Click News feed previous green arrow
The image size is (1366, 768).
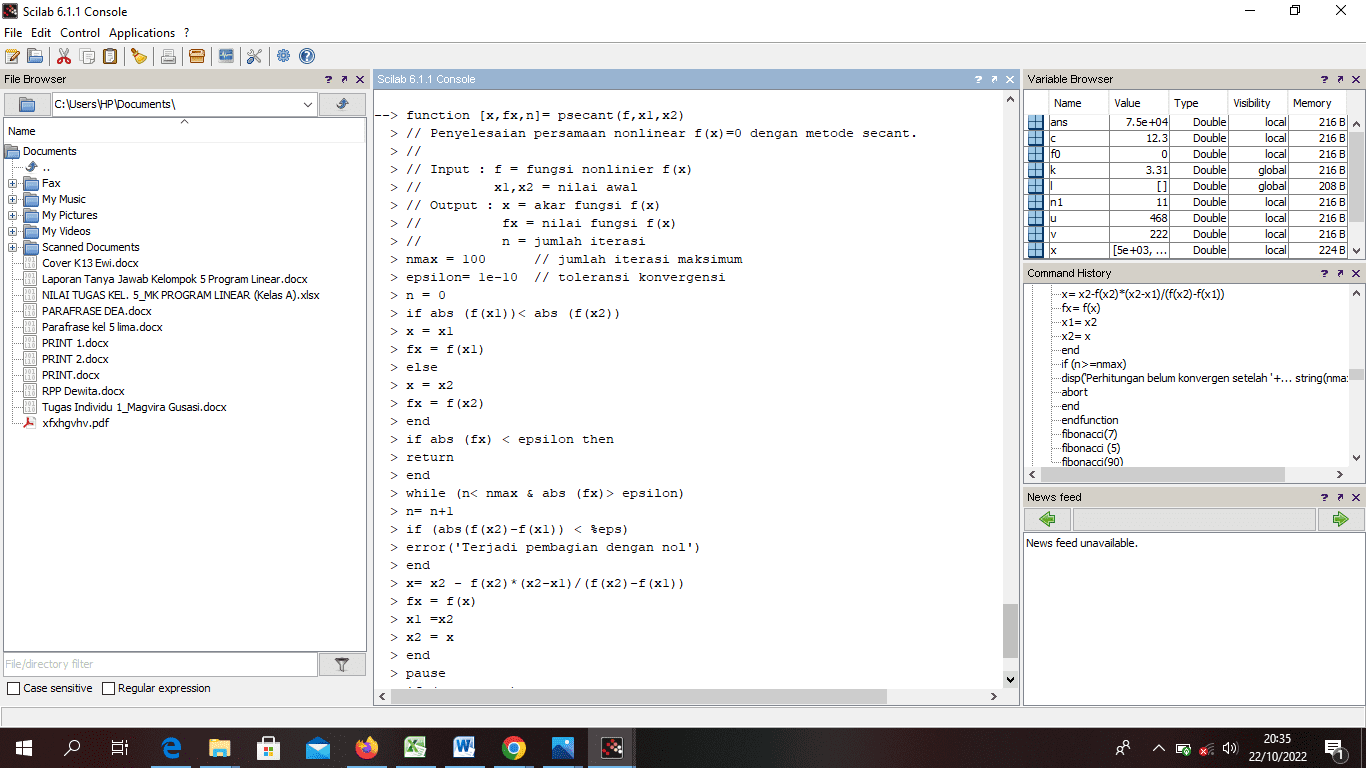pyautogui.click(x=1048, y=519)
